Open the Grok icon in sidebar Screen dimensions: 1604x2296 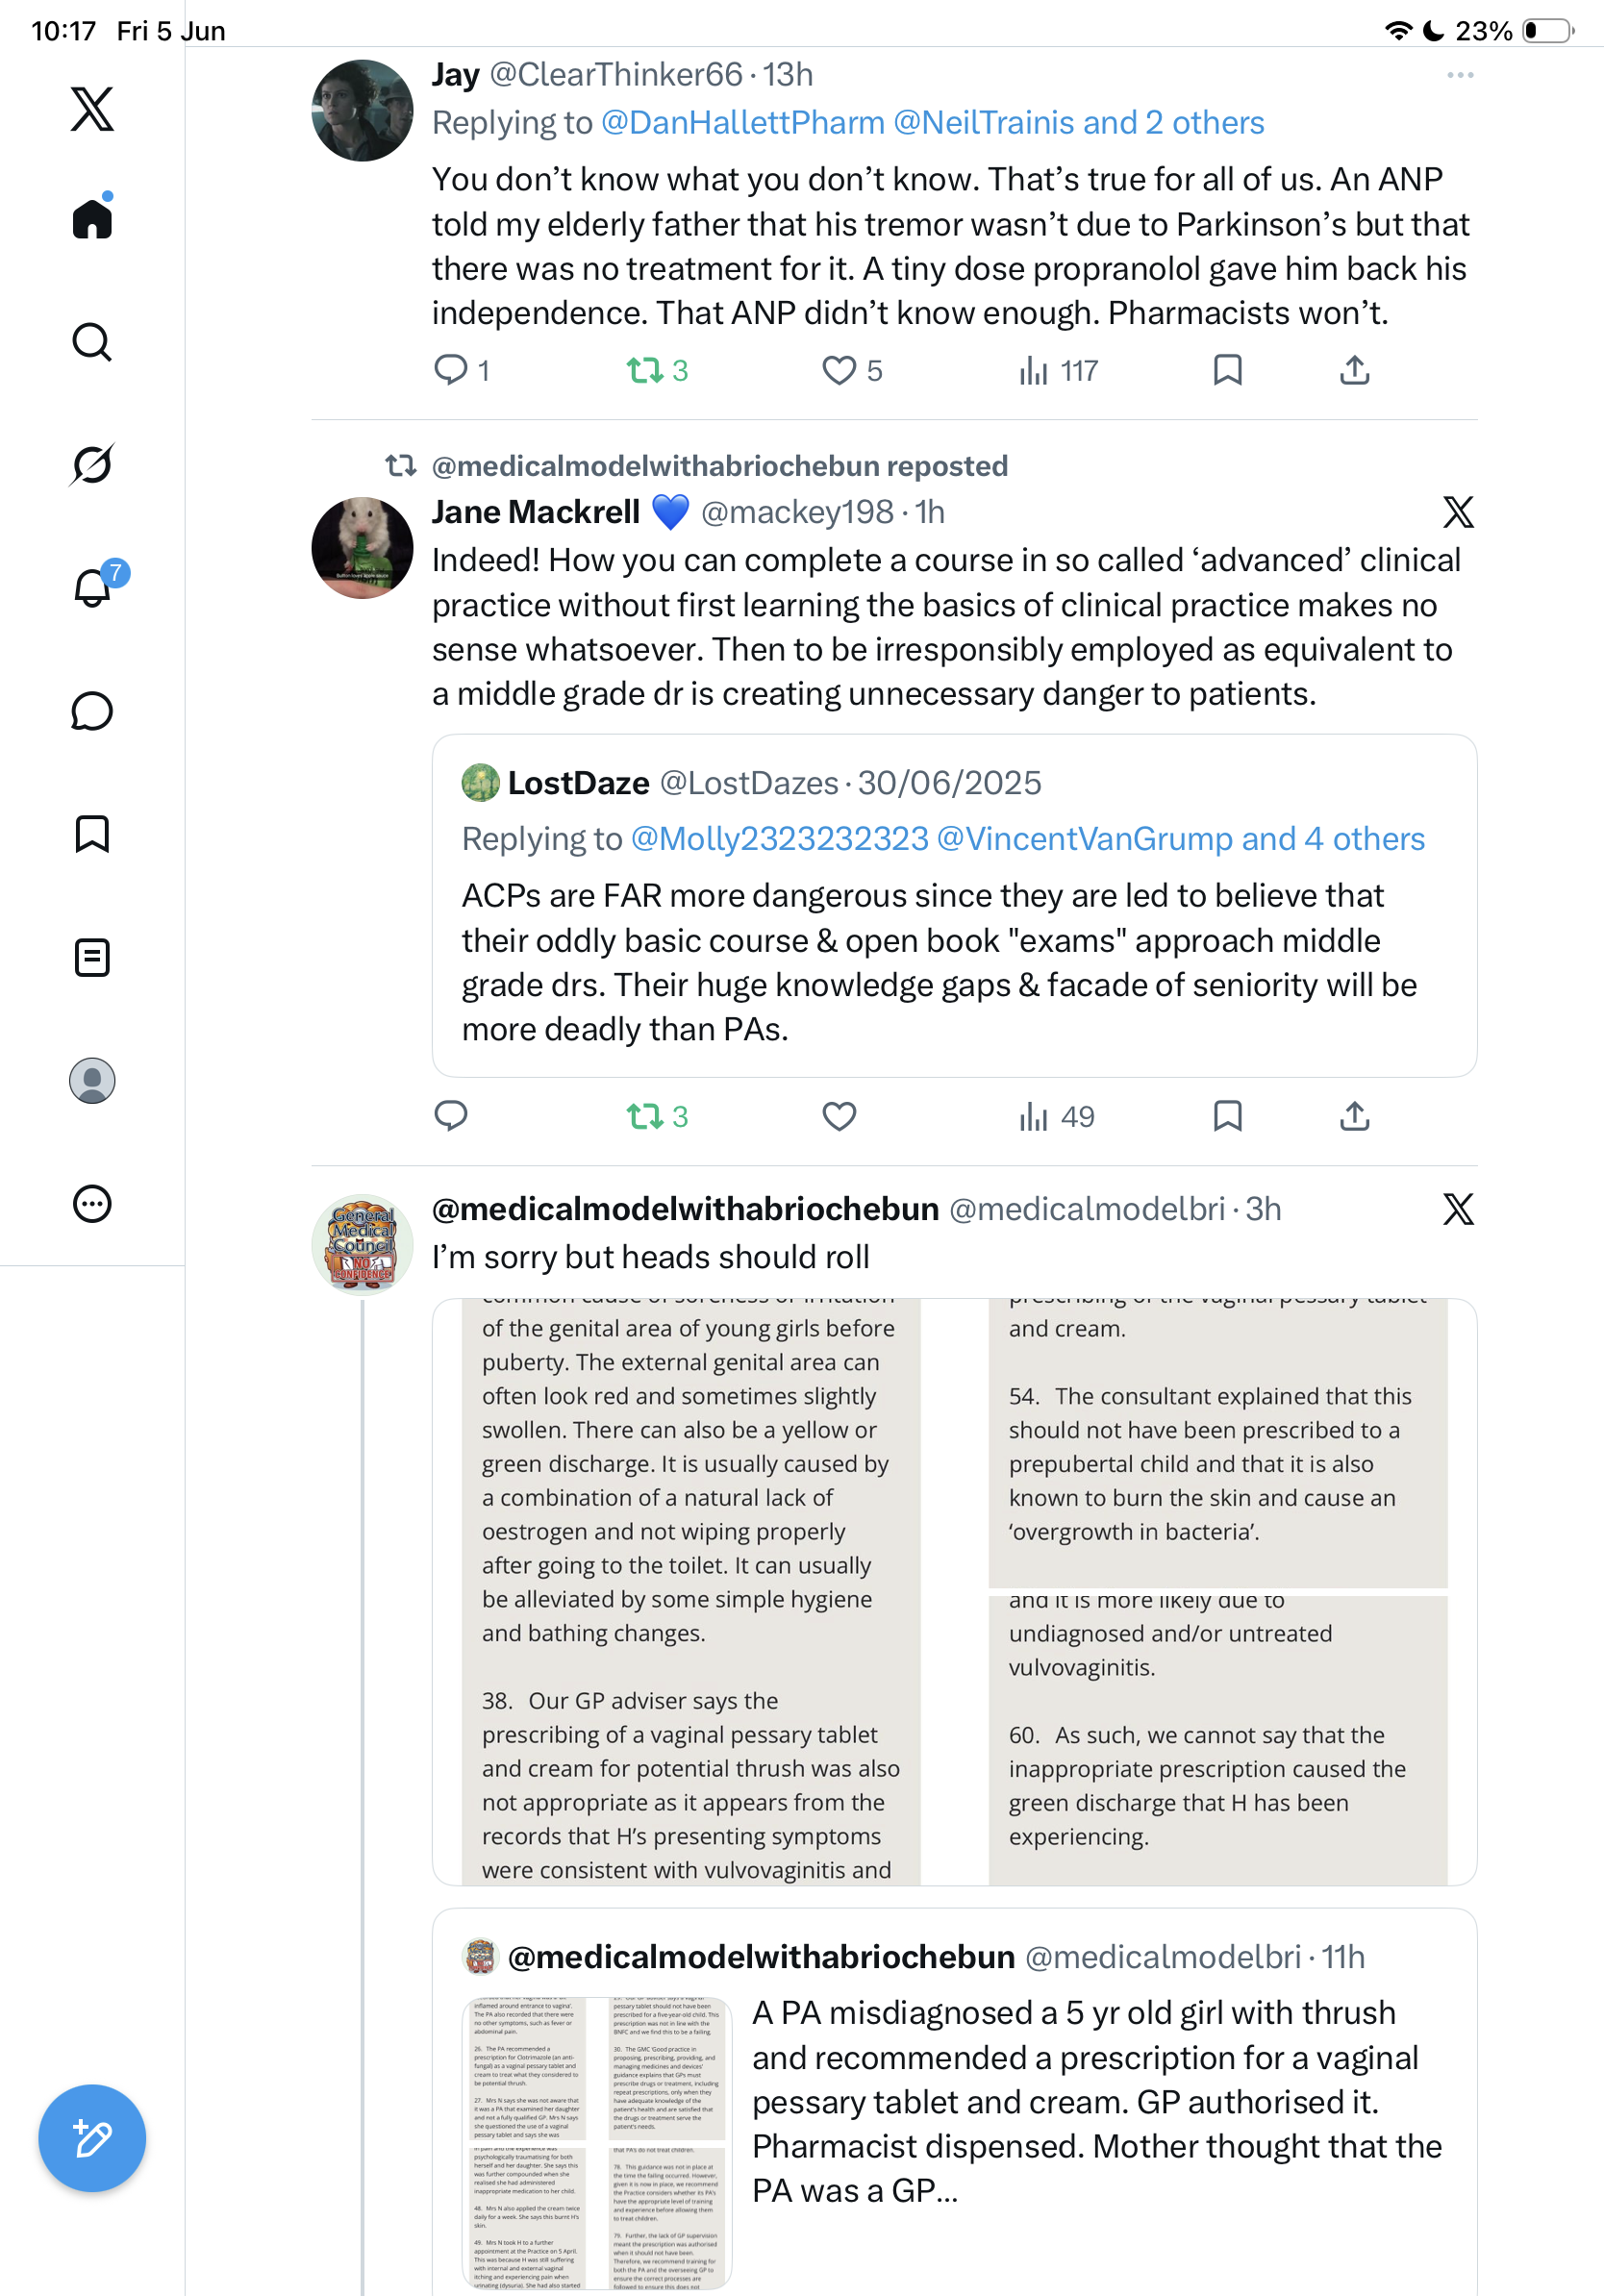click(92, 464)
